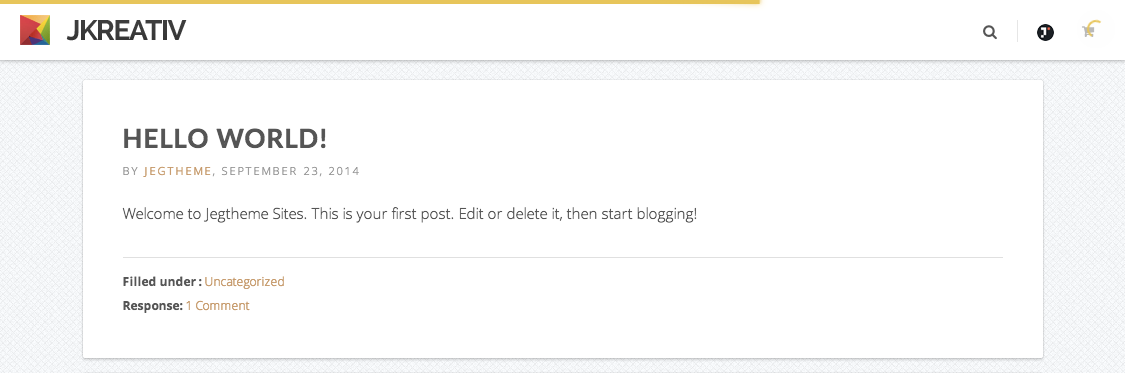1125x373 pixels.
Task: Open the Uncategorized category link
Action: (245, 281)
